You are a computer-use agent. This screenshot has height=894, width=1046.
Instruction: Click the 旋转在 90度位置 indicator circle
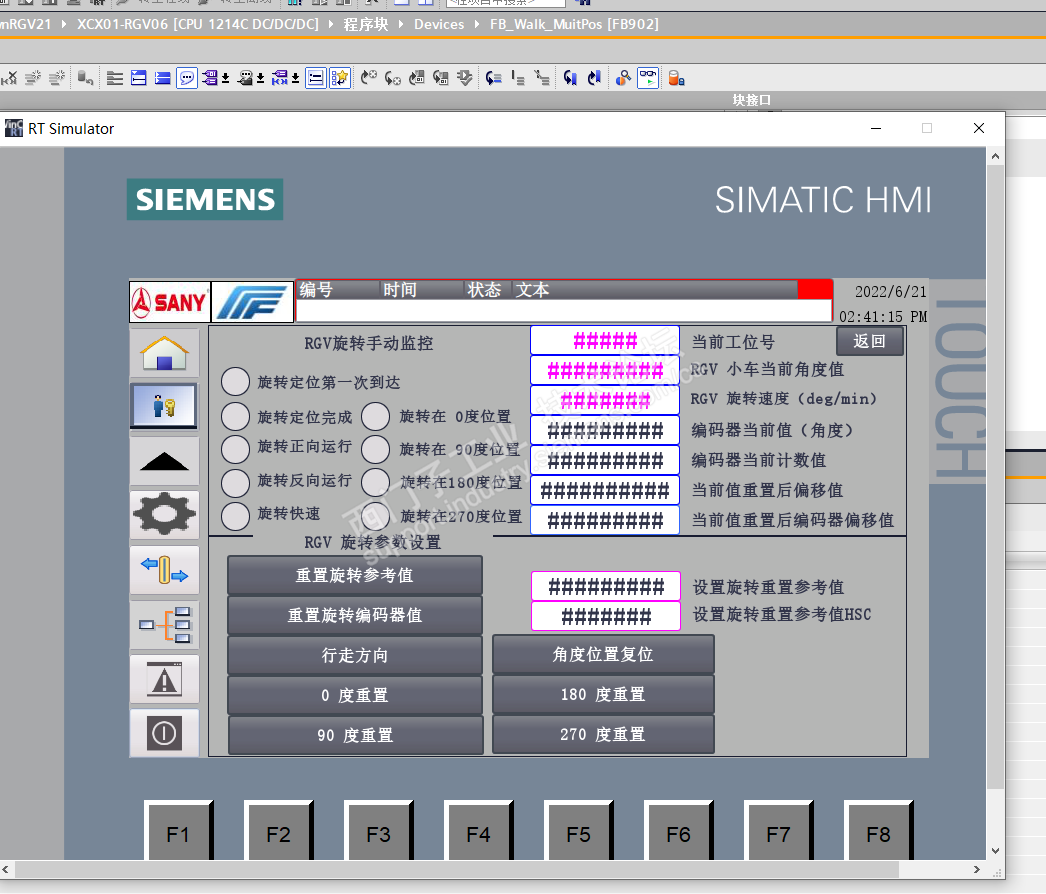pyautogui.click(x=376, y=449)
